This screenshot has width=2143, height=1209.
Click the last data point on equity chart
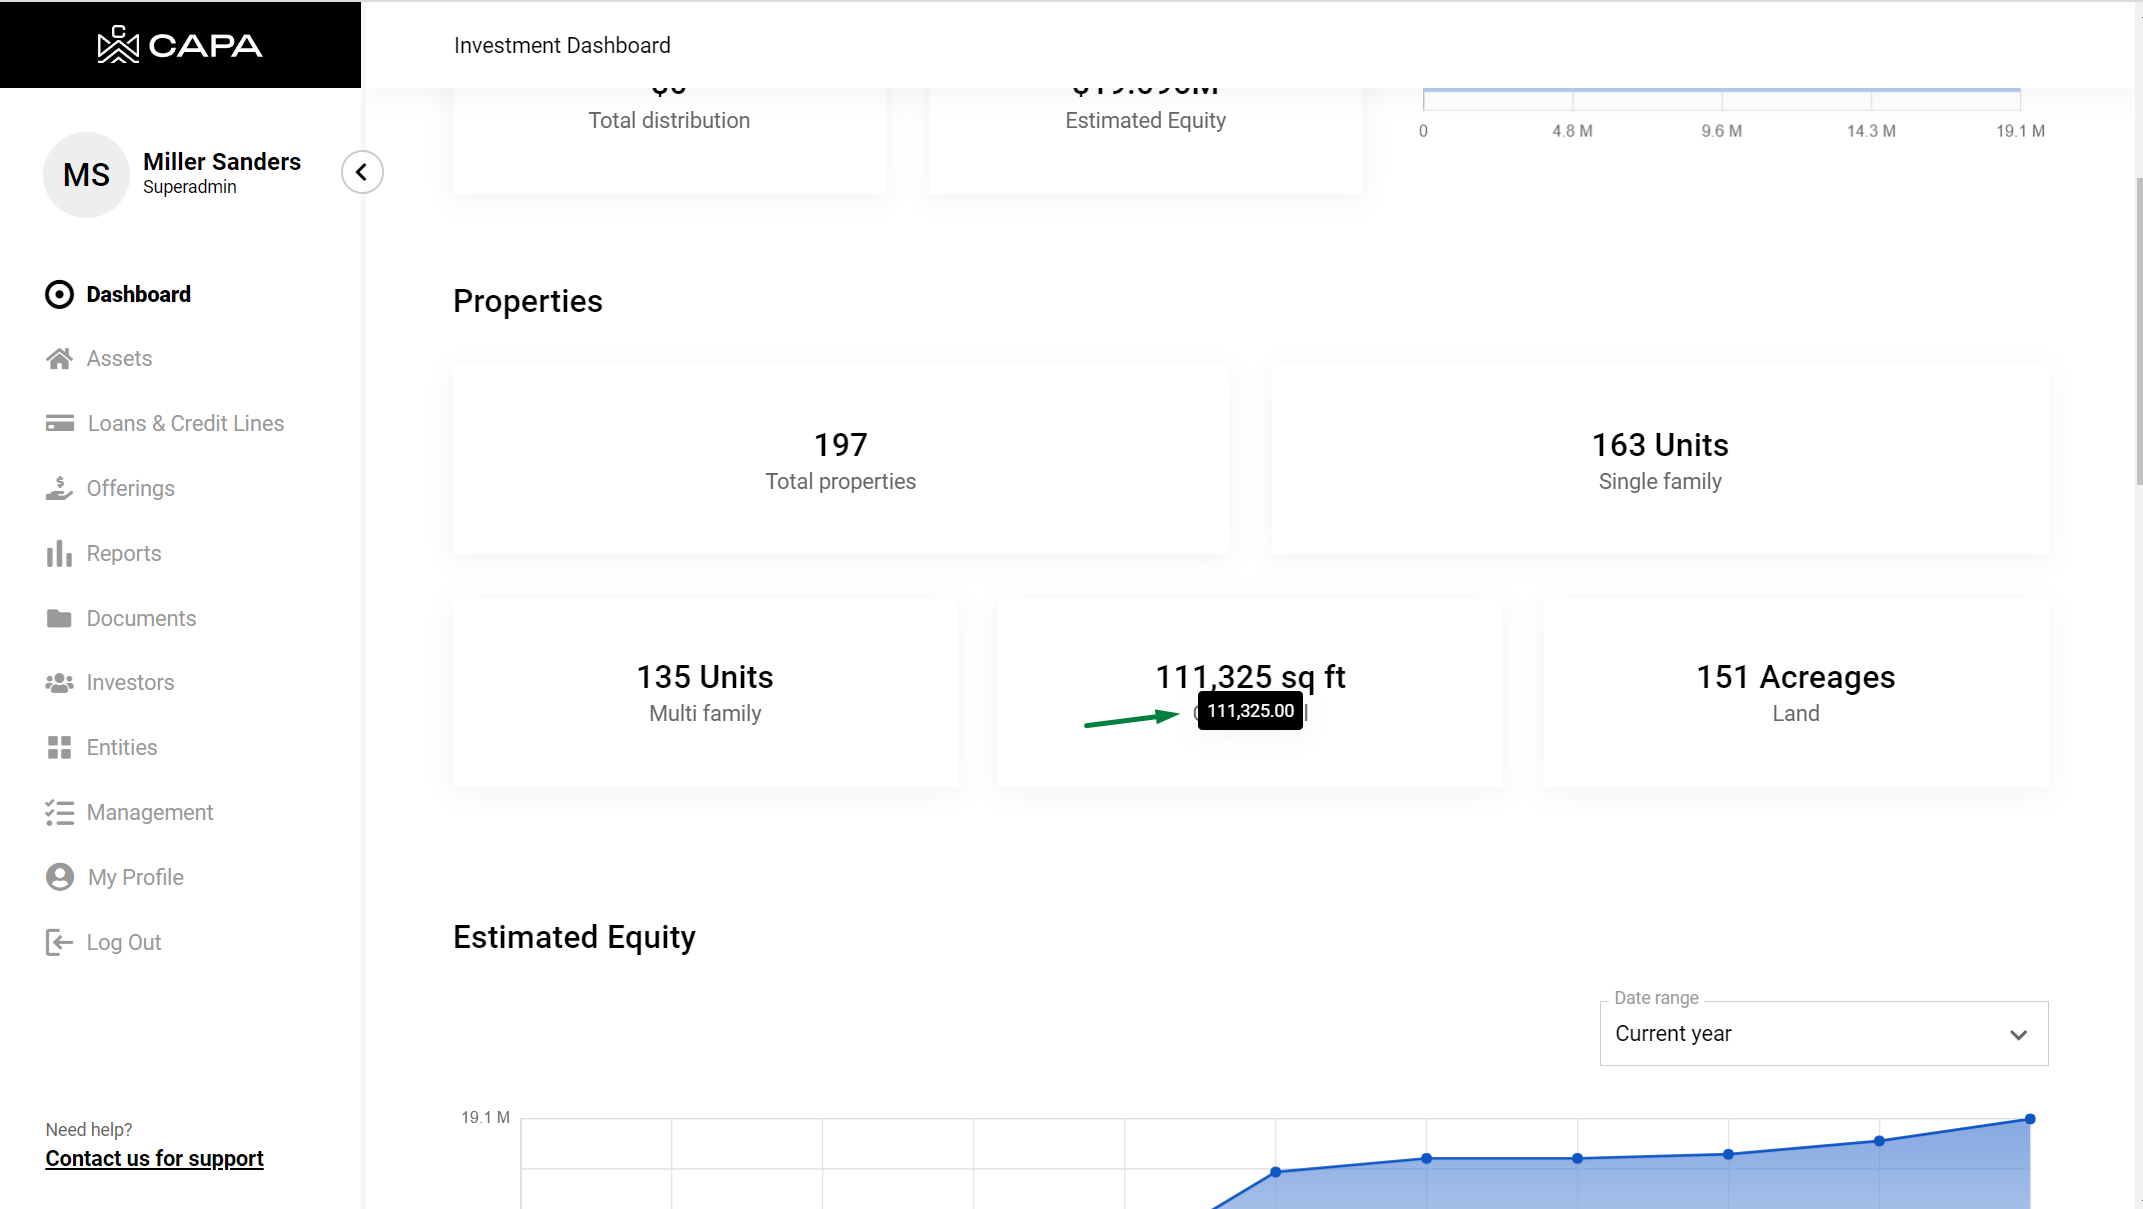[x=2030, y=1119]
